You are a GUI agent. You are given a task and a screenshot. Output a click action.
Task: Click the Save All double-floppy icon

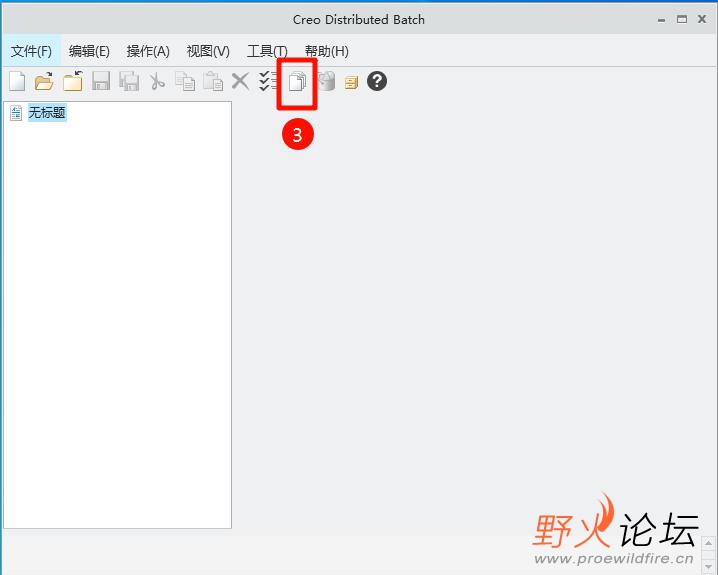pos(129,81)
